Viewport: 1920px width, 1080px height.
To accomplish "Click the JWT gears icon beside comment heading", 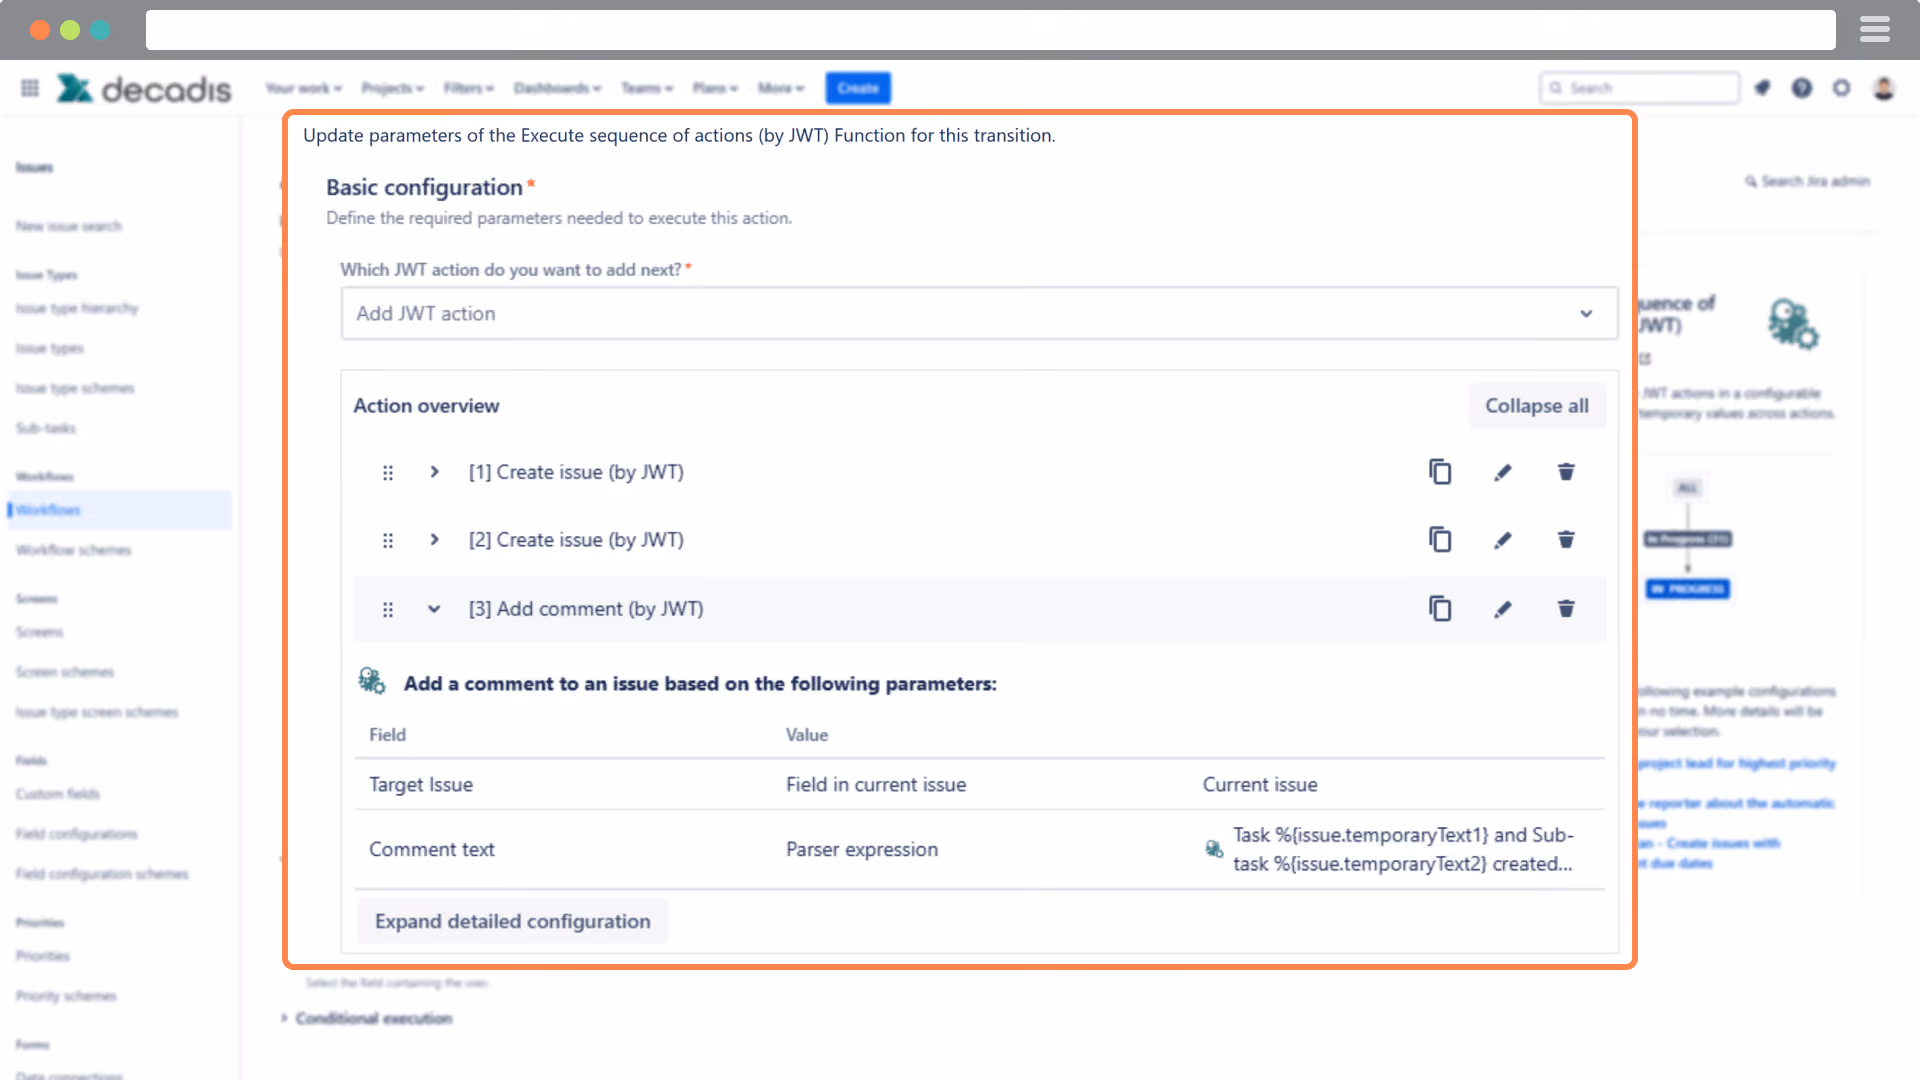I will coord(372,682).
